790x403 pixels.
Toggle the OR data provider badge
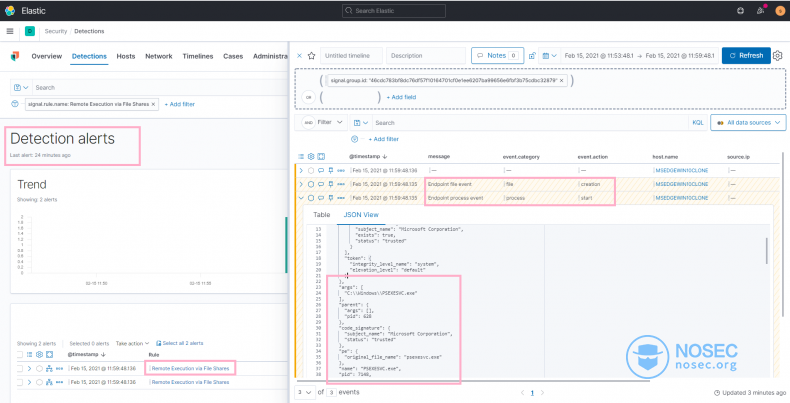(x=308, y=97)
